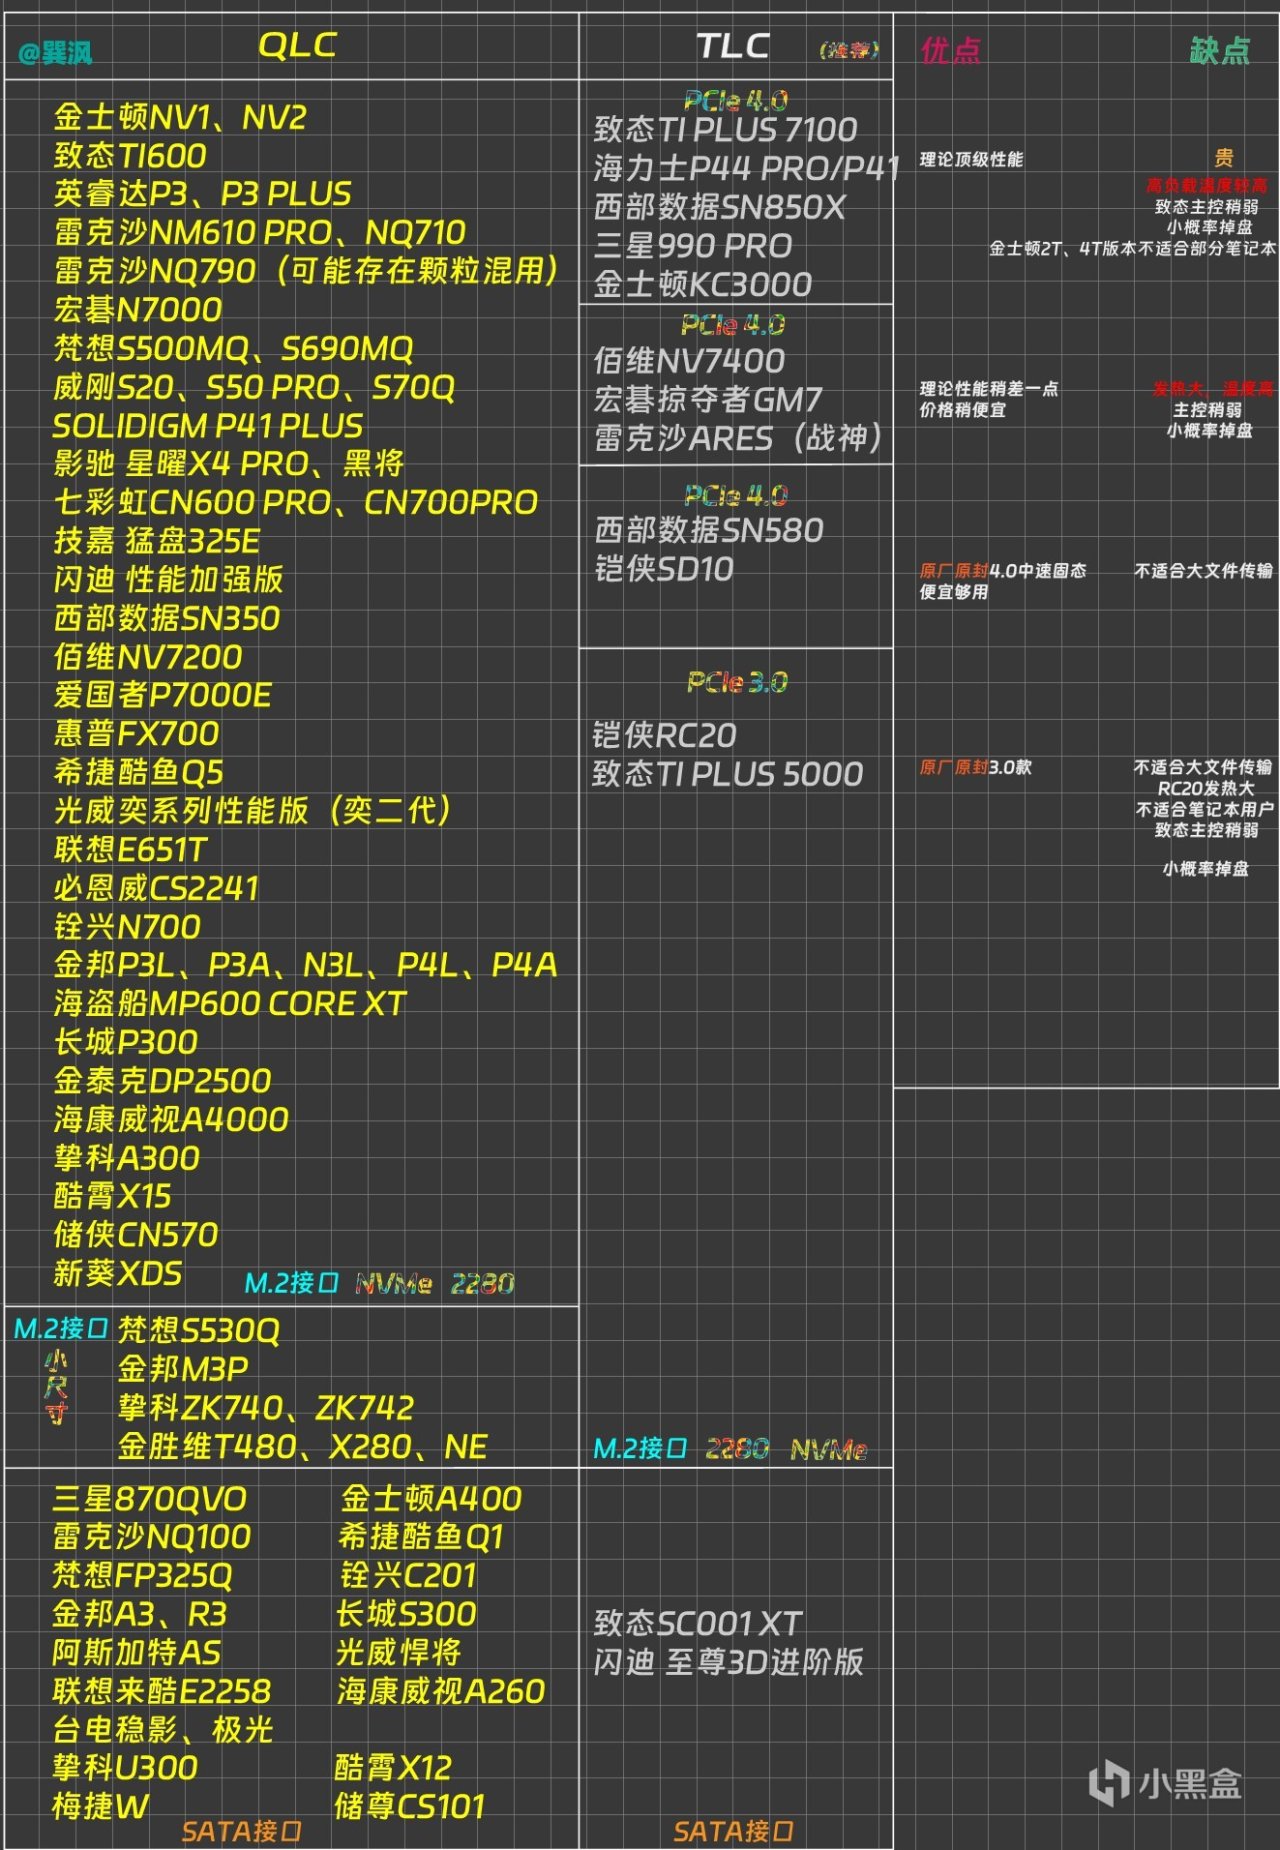This screenshot has width=1280, height=1850.
Task: Select 致态TI PLUS 7100
Action: [x=726, y=129]
